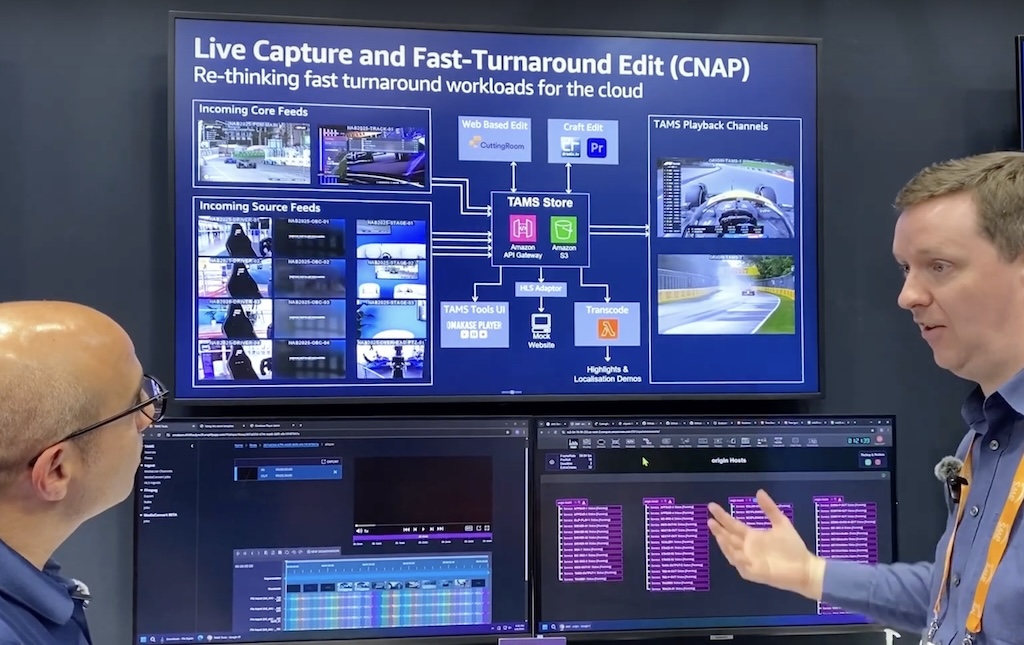This screenshot has width=1024, height=645.
Task: Collapse the TAMS Tools sidebar with the chevron
Action: (x=192, y=446)
